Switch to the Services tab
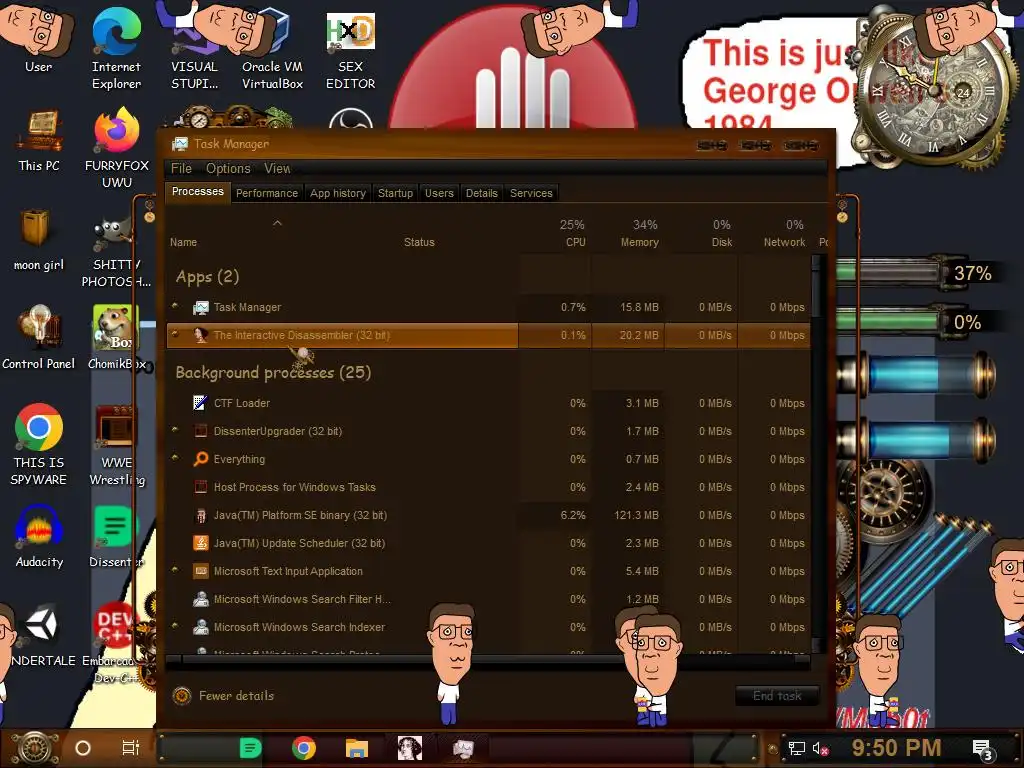Screen dimensions: 1024x768 [531, 193]
